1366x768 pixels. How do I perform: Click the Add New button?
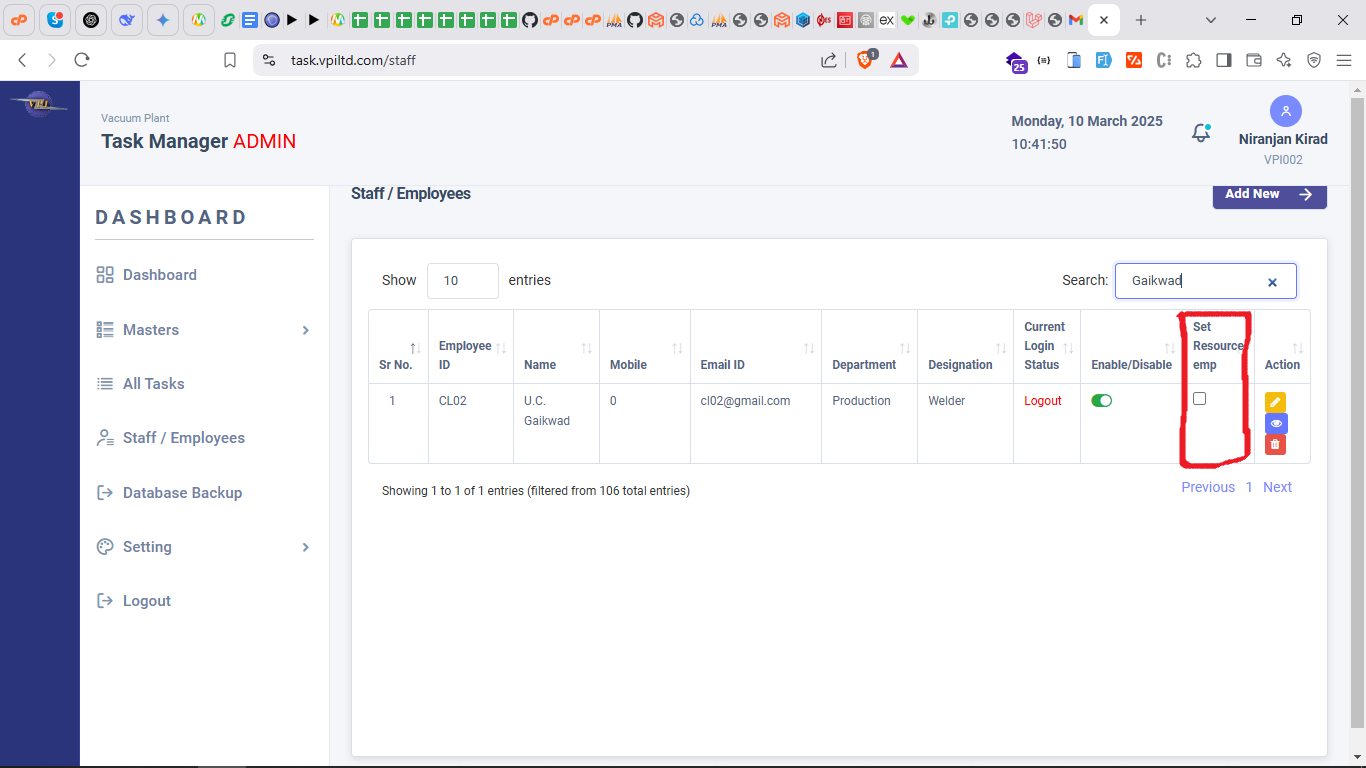click(x=1270, y=194)
